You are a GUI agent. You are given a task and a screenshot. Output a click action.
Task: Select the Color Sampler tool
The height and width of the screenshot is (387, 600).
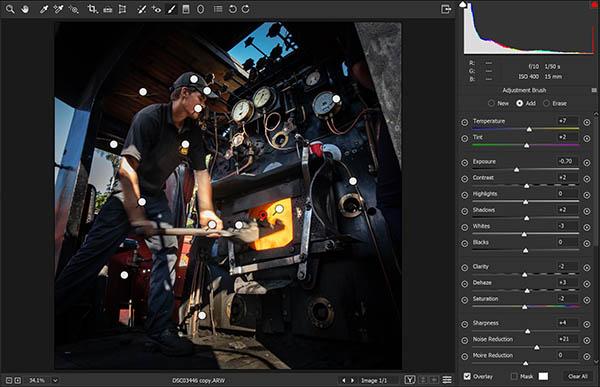click(x=58, y=9)
